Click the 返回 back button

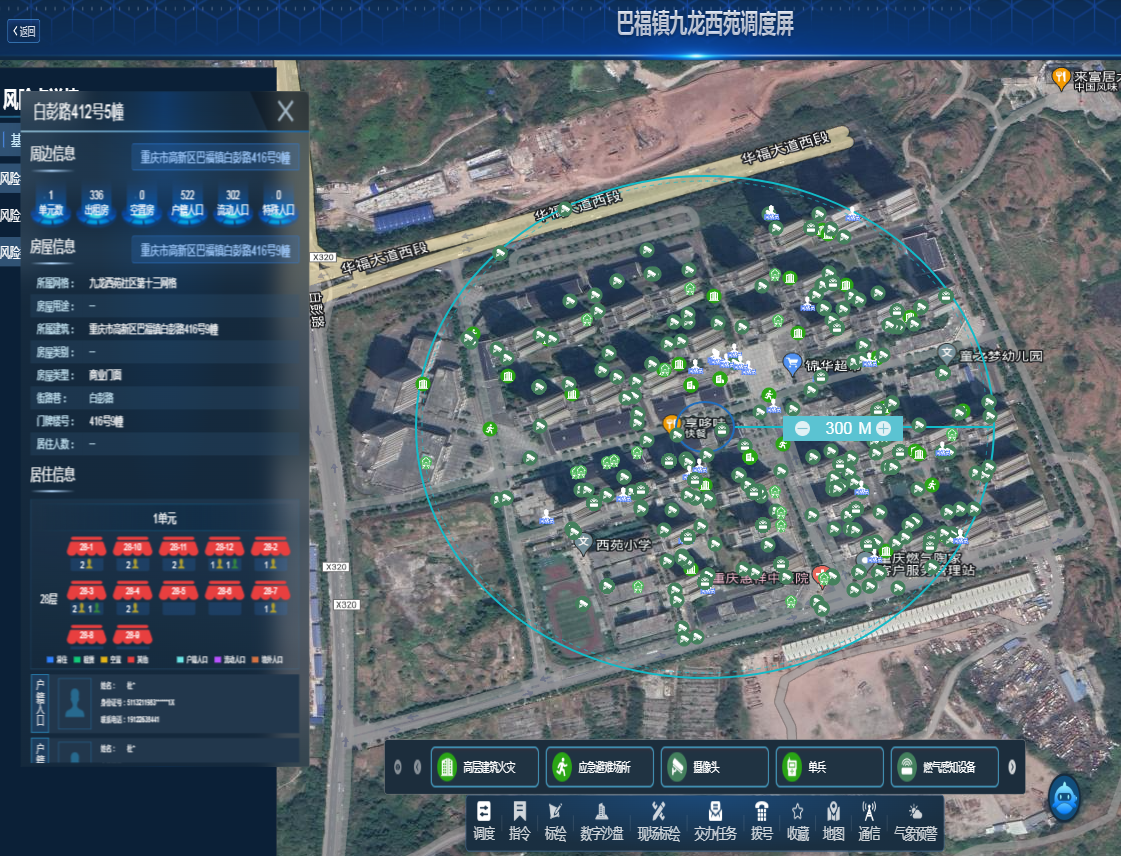(23, 31)
